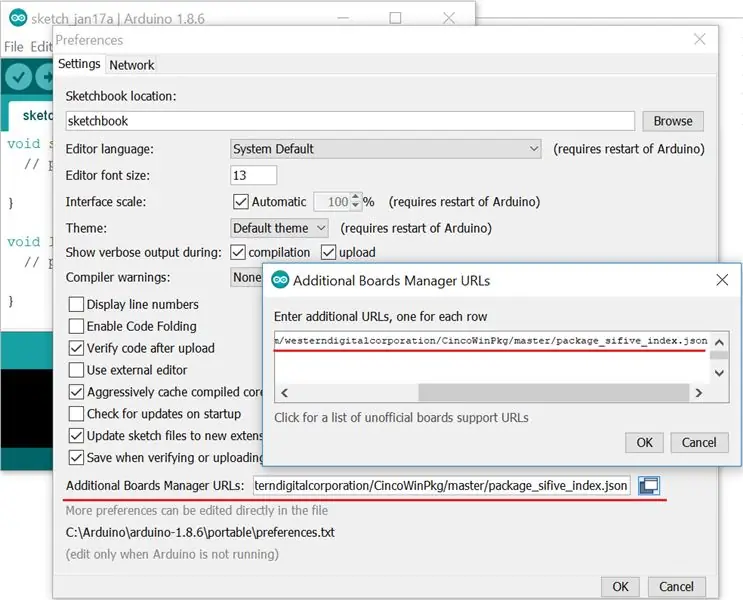743x600 pixels.
Task: Toggle Automatic interface scale checkbox
Action: (x=241, y=201)
